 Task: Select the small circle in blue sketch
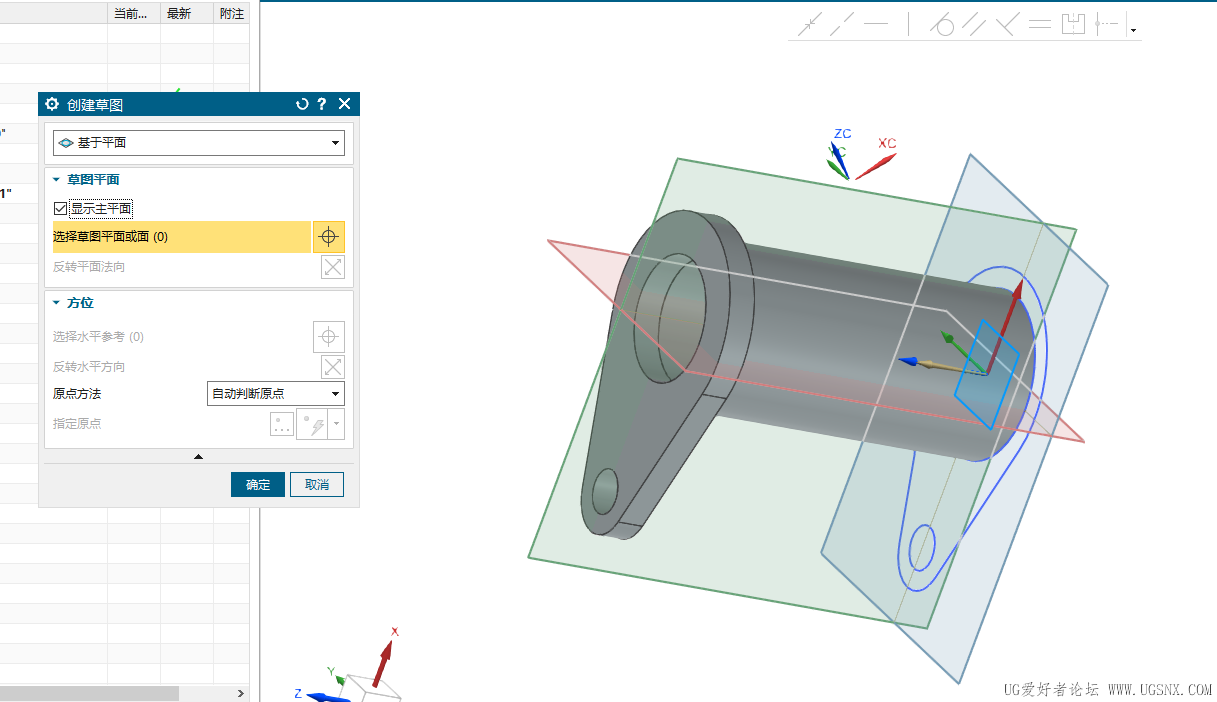pyautogui.click(x=921, y=548)
